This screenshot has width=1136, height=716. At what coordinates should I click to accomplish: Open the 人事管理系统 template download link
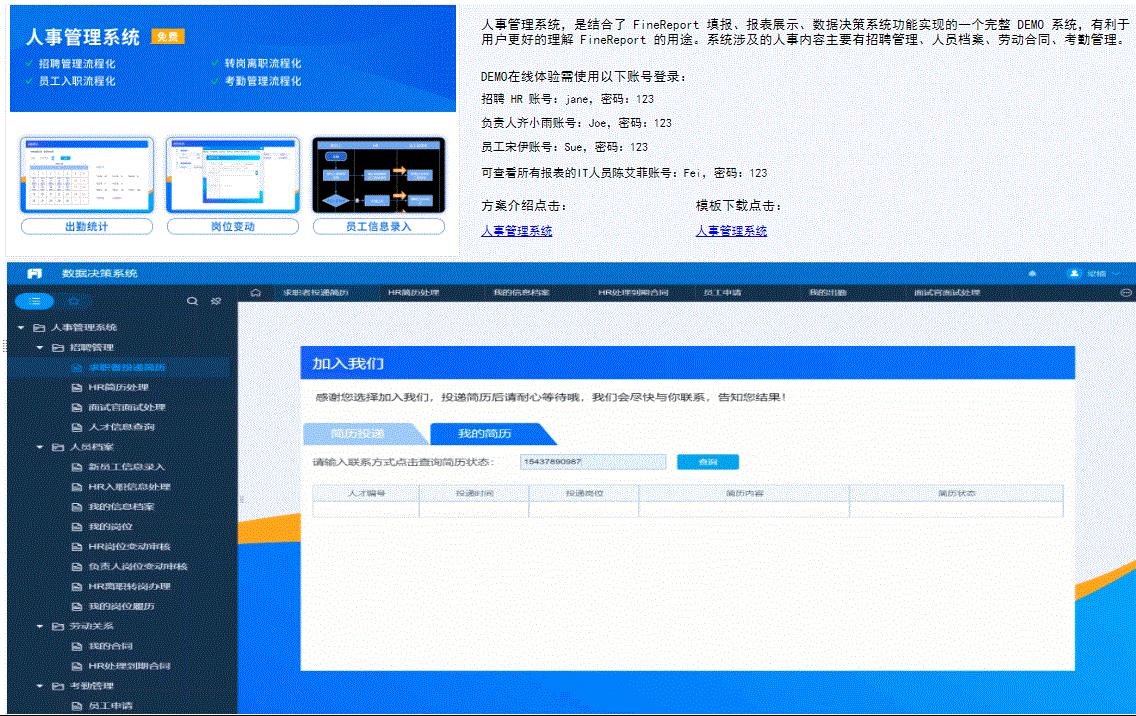coord(730,229)
